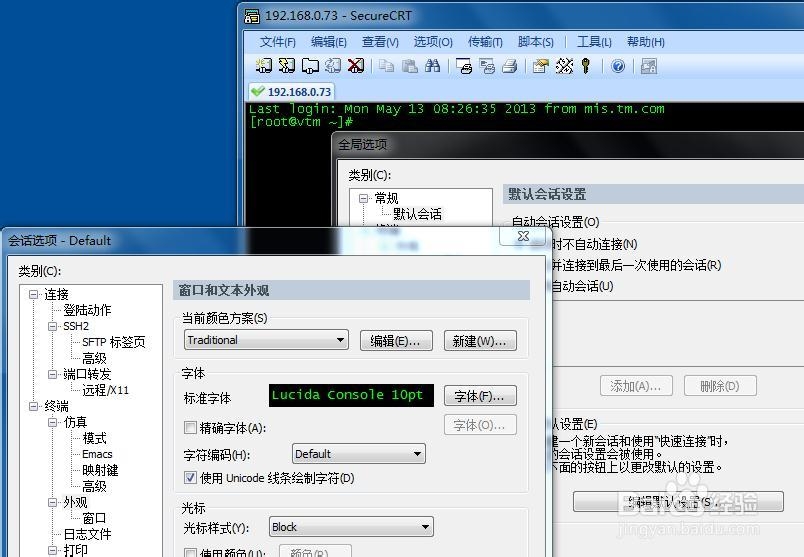Switch to the 192.168.0.73 session tab
The image size is (804, 557).
click(x=292, y=92)
